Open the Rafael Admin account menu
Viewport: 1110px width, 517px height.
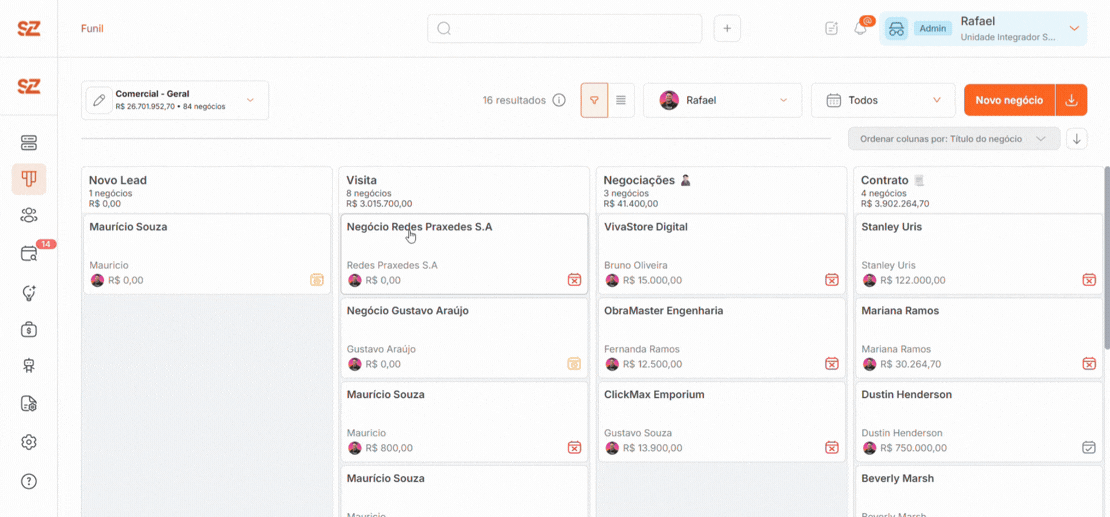pyautogui.click(x=983, y=28)
